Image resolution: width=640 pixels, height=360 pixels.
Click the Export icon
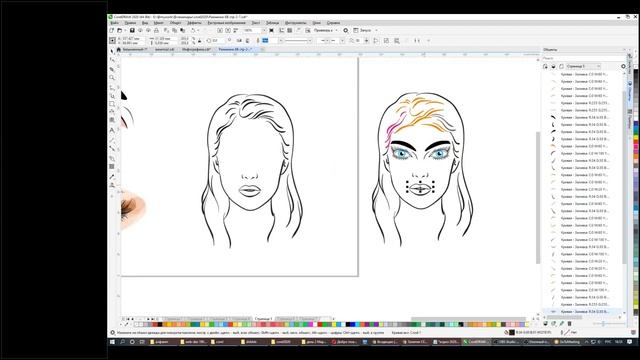(x=228, y=30)
